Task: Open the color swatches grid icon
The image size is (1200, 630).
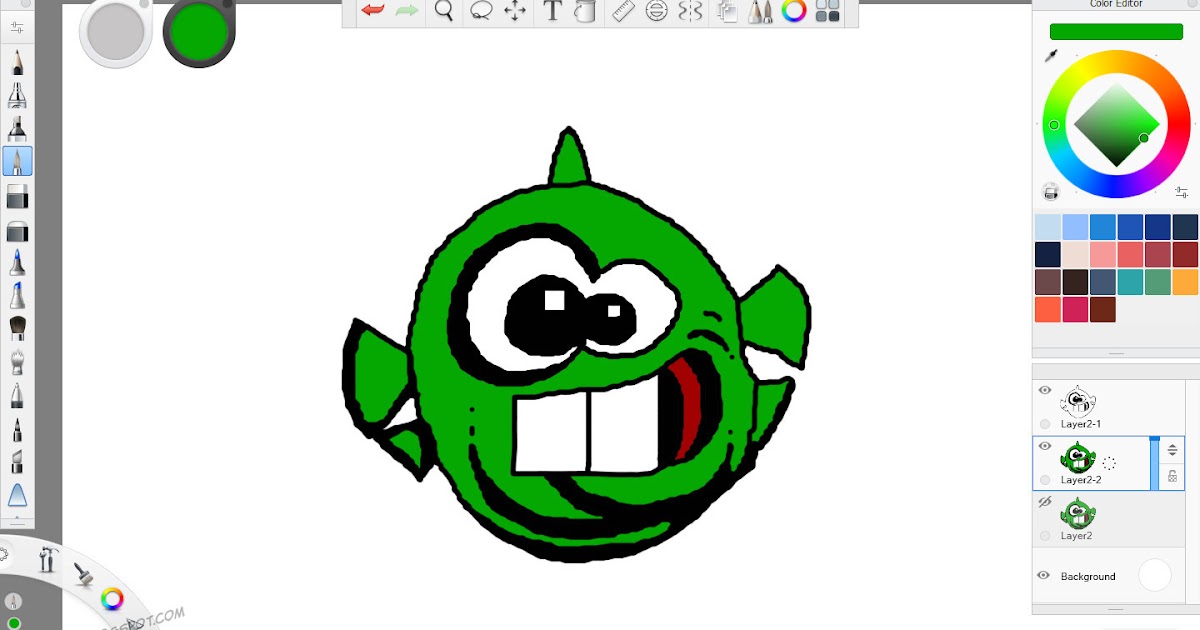Action: (827, 11)
